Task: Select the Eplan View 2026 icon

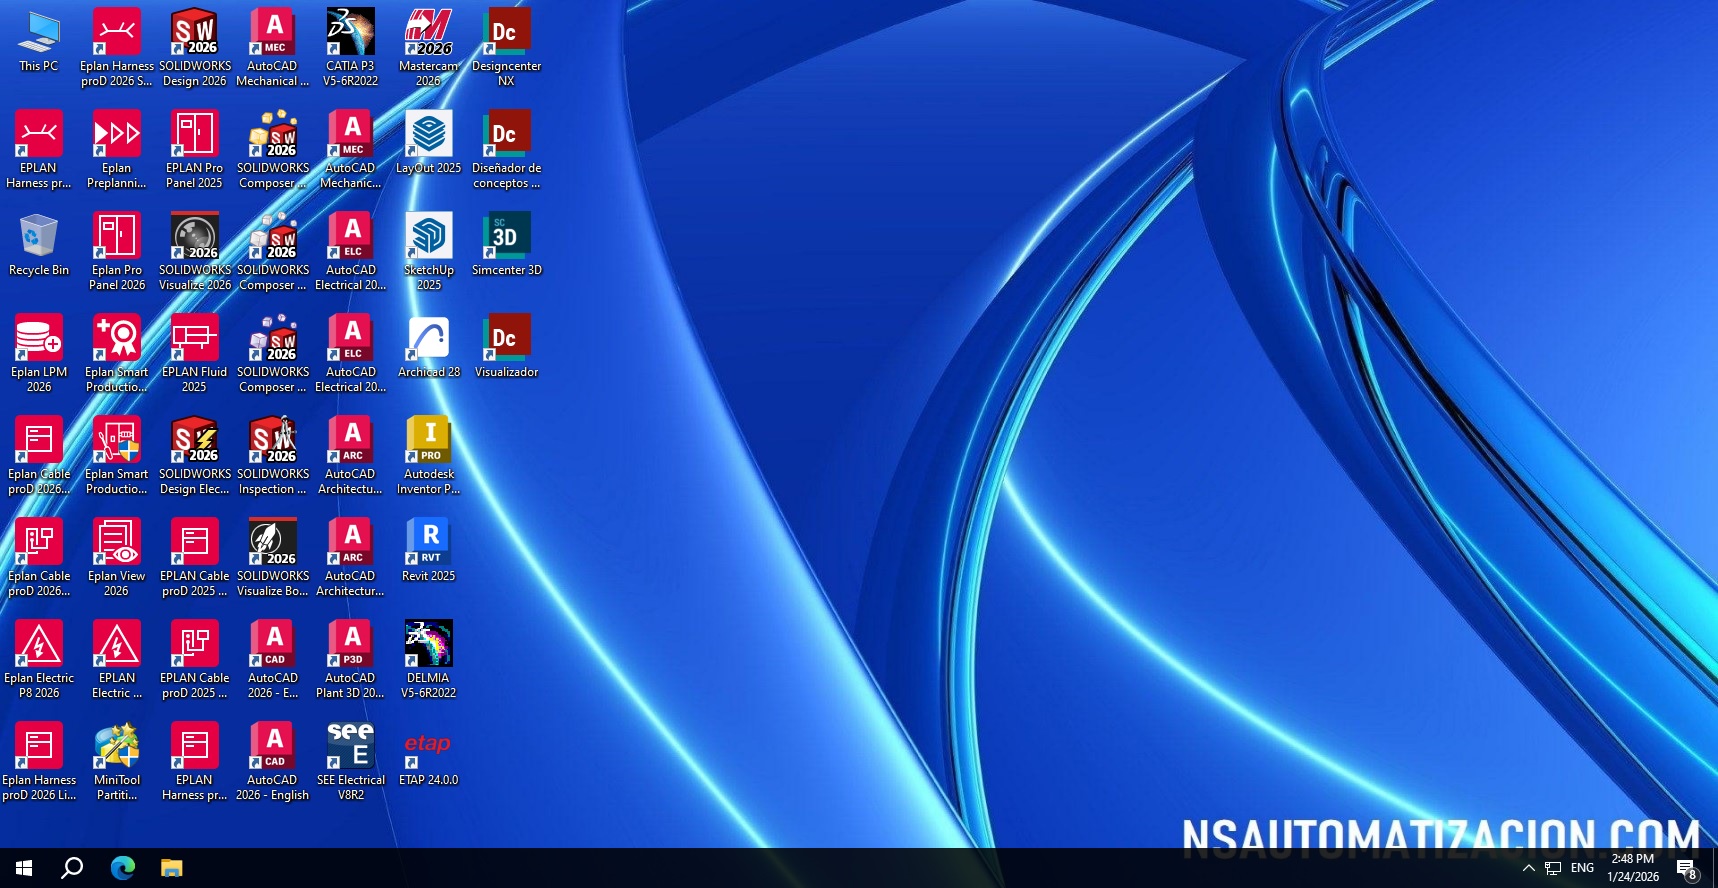Action: pos(117,558)
